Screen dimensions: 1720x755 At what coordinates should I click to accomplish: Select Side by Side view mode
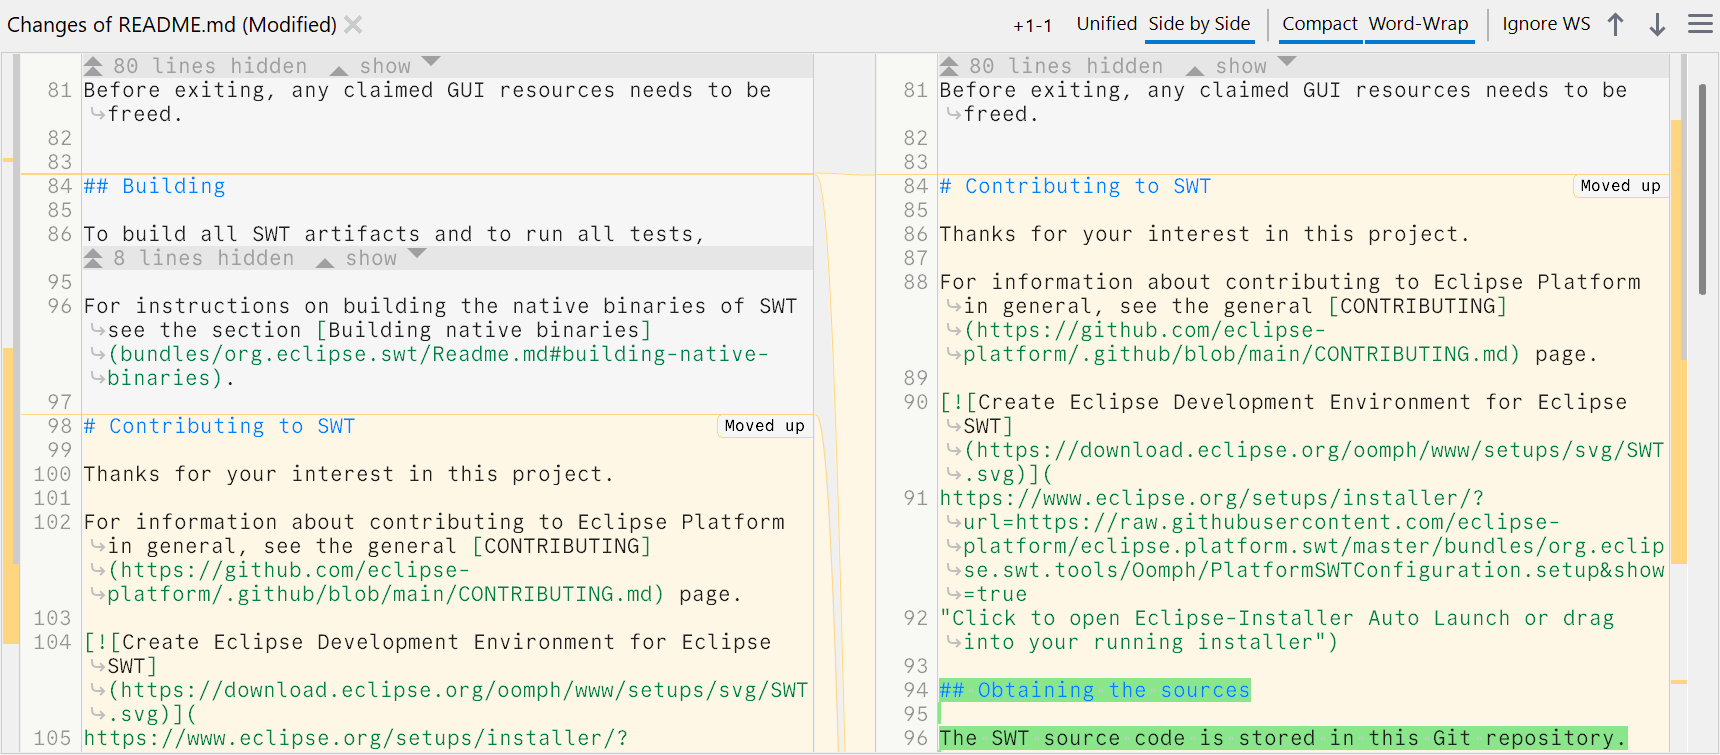pyautogui.click(x=1199, y=24)
